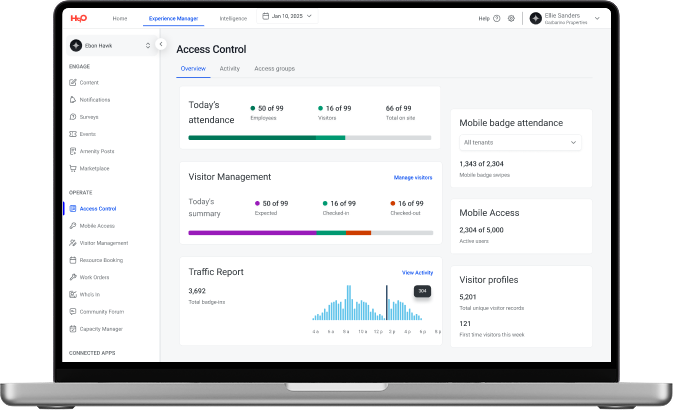Open the Events calendar icon

73,133
